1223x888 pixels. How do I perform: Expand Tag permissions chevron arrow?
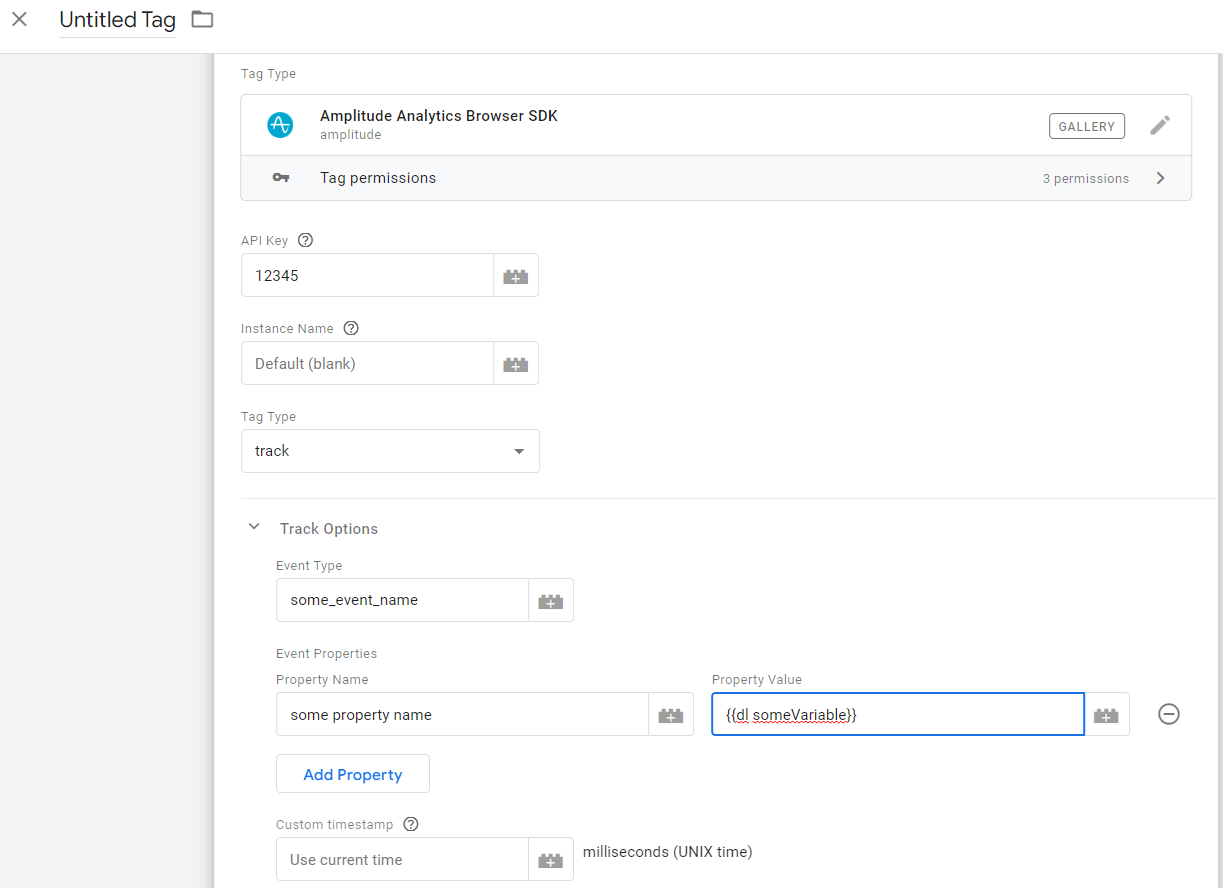1161,178
